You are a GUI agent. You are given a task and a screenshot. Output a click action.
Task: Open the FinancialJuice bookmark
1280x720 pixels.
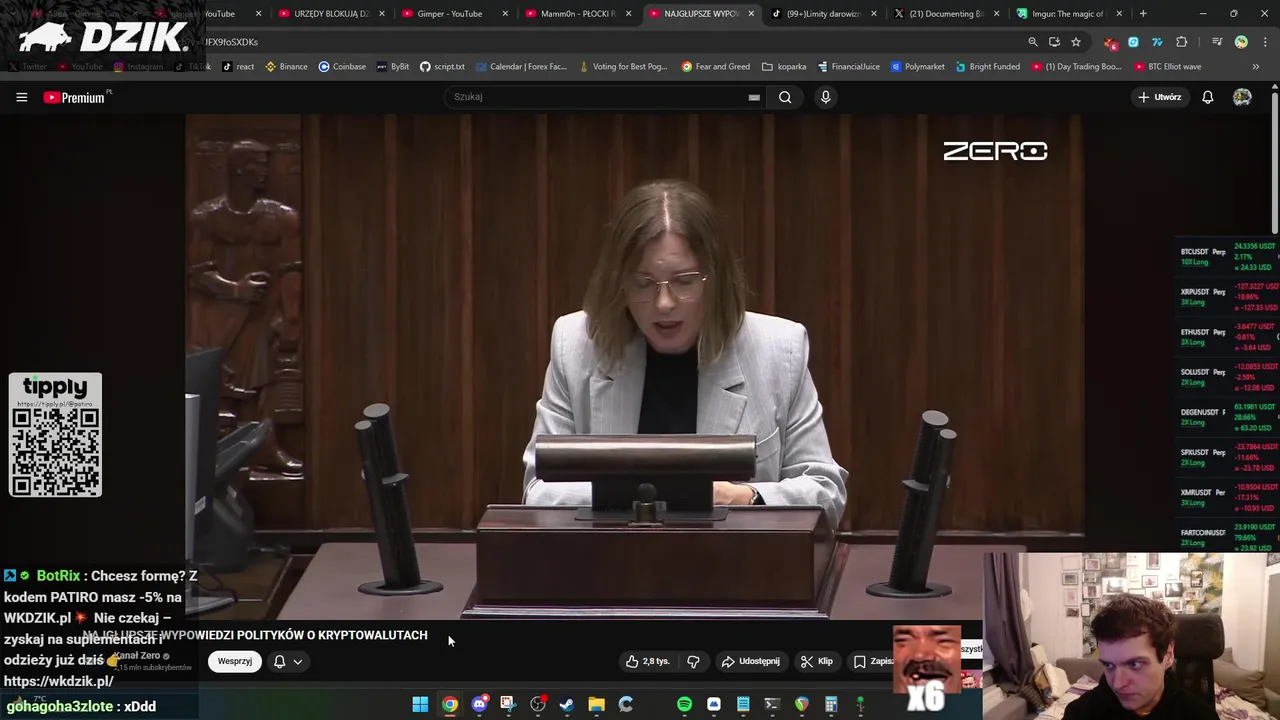point(848,67)
